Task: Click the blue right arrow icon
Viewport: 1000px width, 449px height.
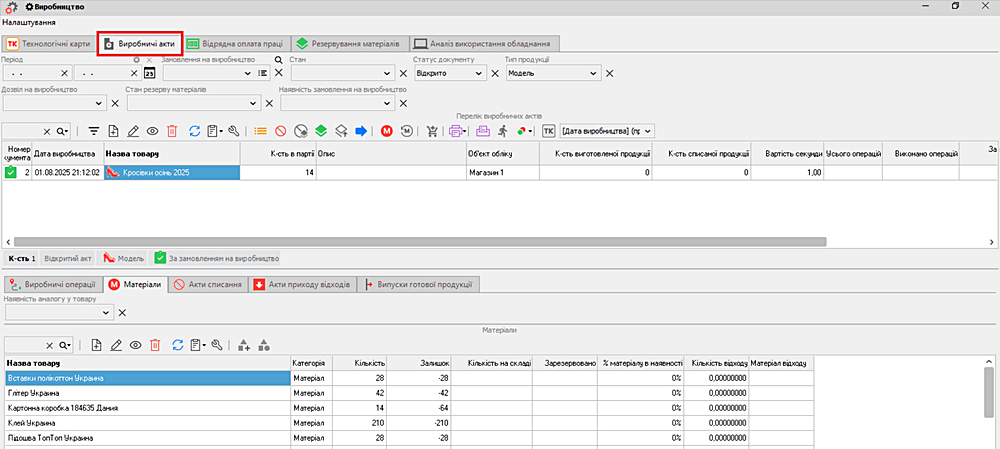Action: point(361,131)
